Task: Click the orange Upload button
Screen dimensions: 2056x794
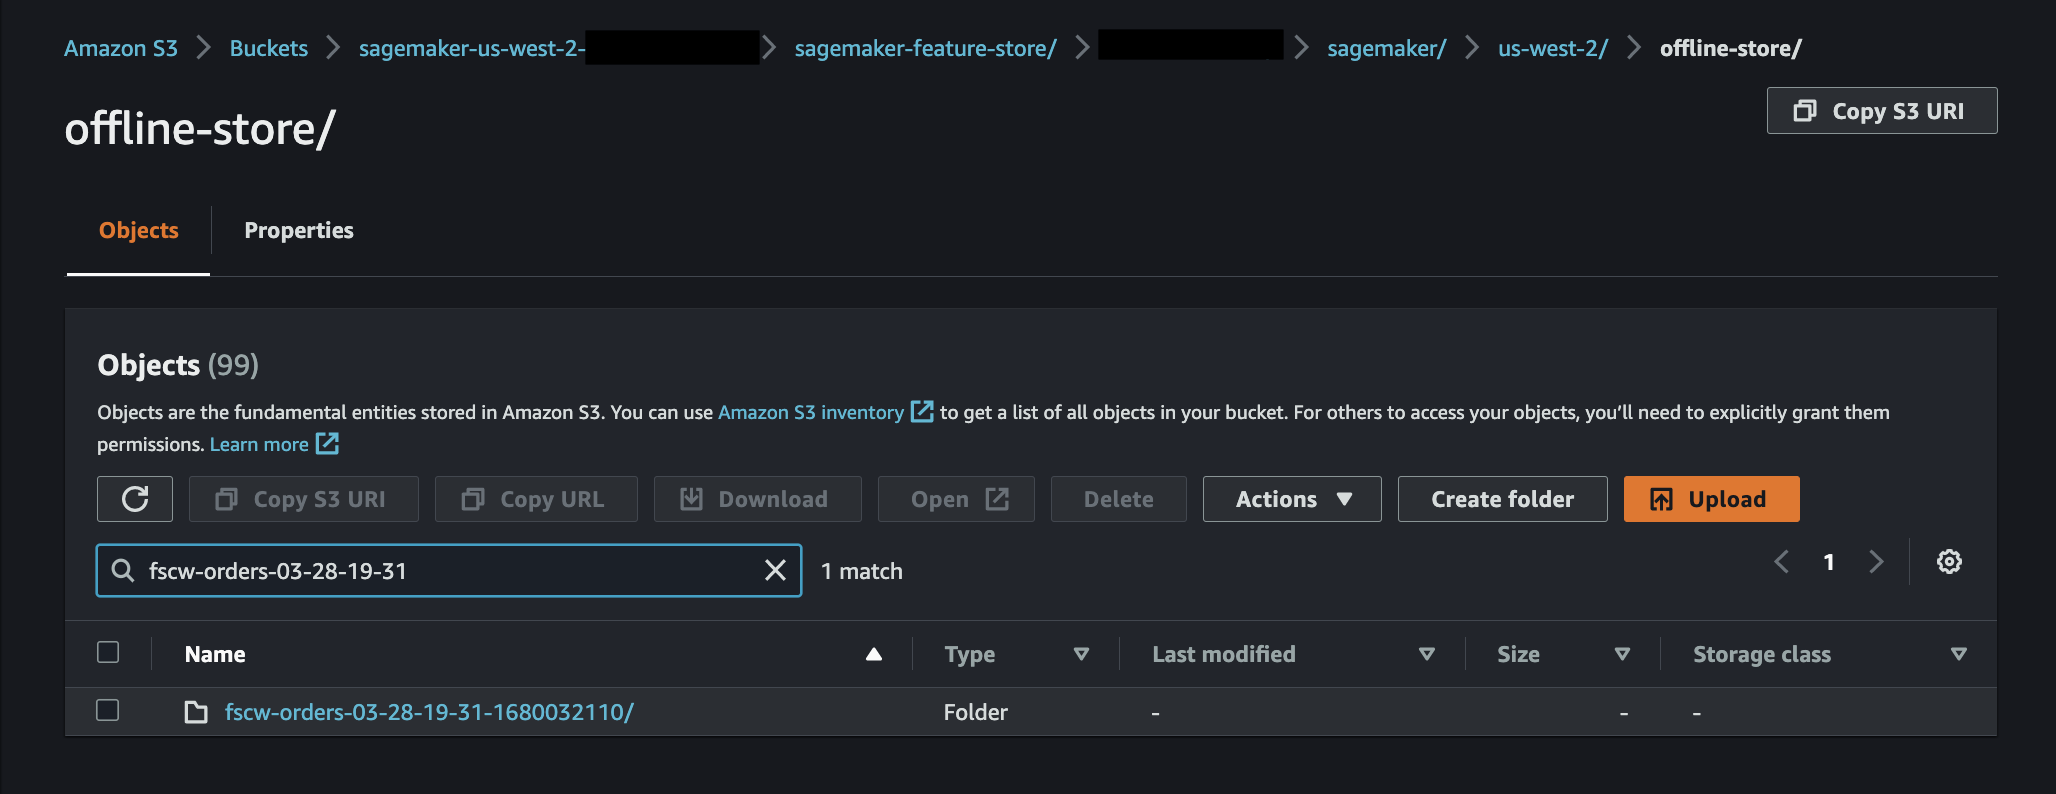Action: 1712,499
